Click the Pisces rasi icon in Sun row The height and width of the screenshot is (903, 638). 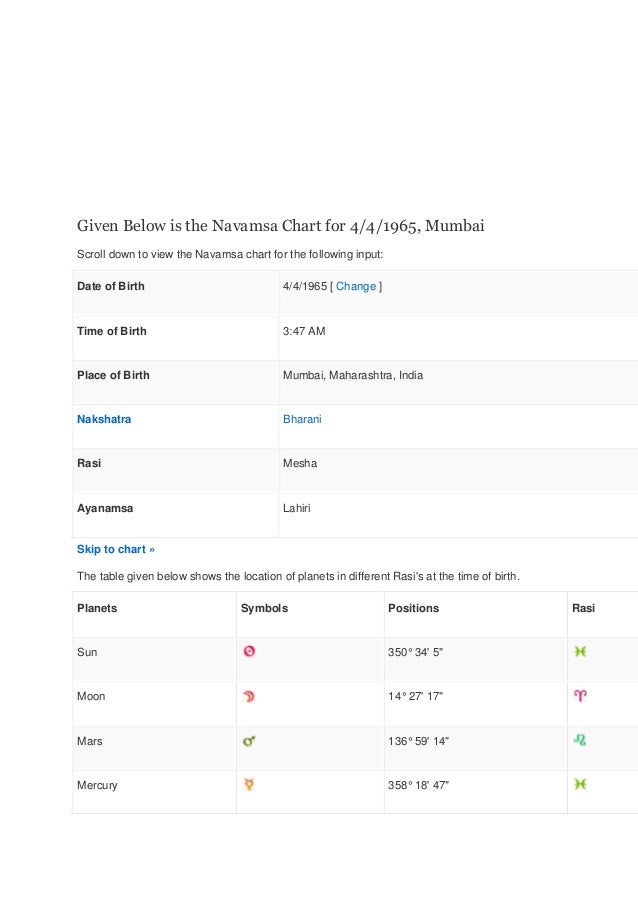click(580, 651)
